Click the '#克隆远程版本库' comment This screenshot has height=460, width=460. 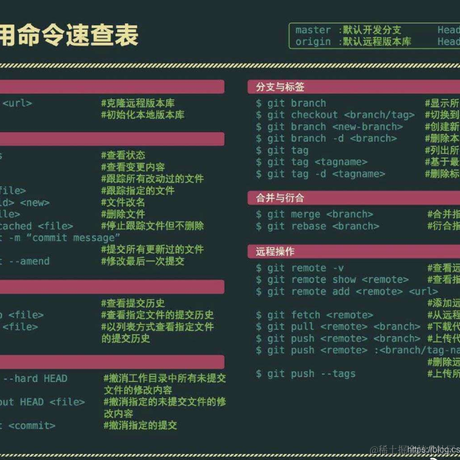[x=138, y=103]
